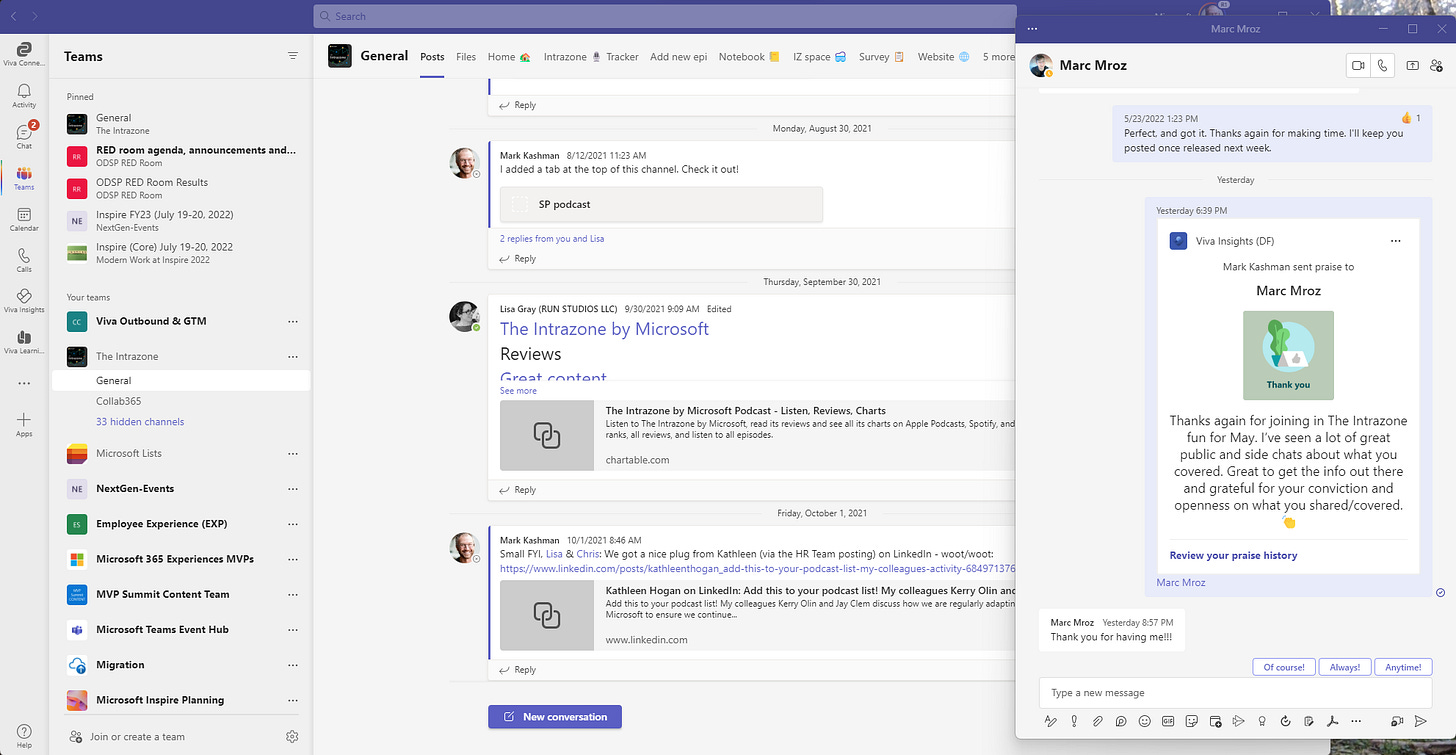Open pinned ODSP RED Room Results channel
Screen dimensions: 1456x755
point(181,188)
